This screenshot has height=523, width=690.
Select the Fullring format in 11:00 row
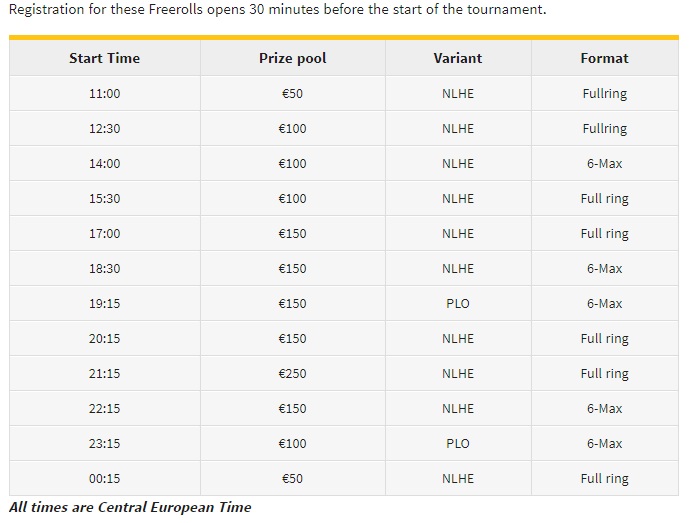pyautogui.click(x=605, y=93)
